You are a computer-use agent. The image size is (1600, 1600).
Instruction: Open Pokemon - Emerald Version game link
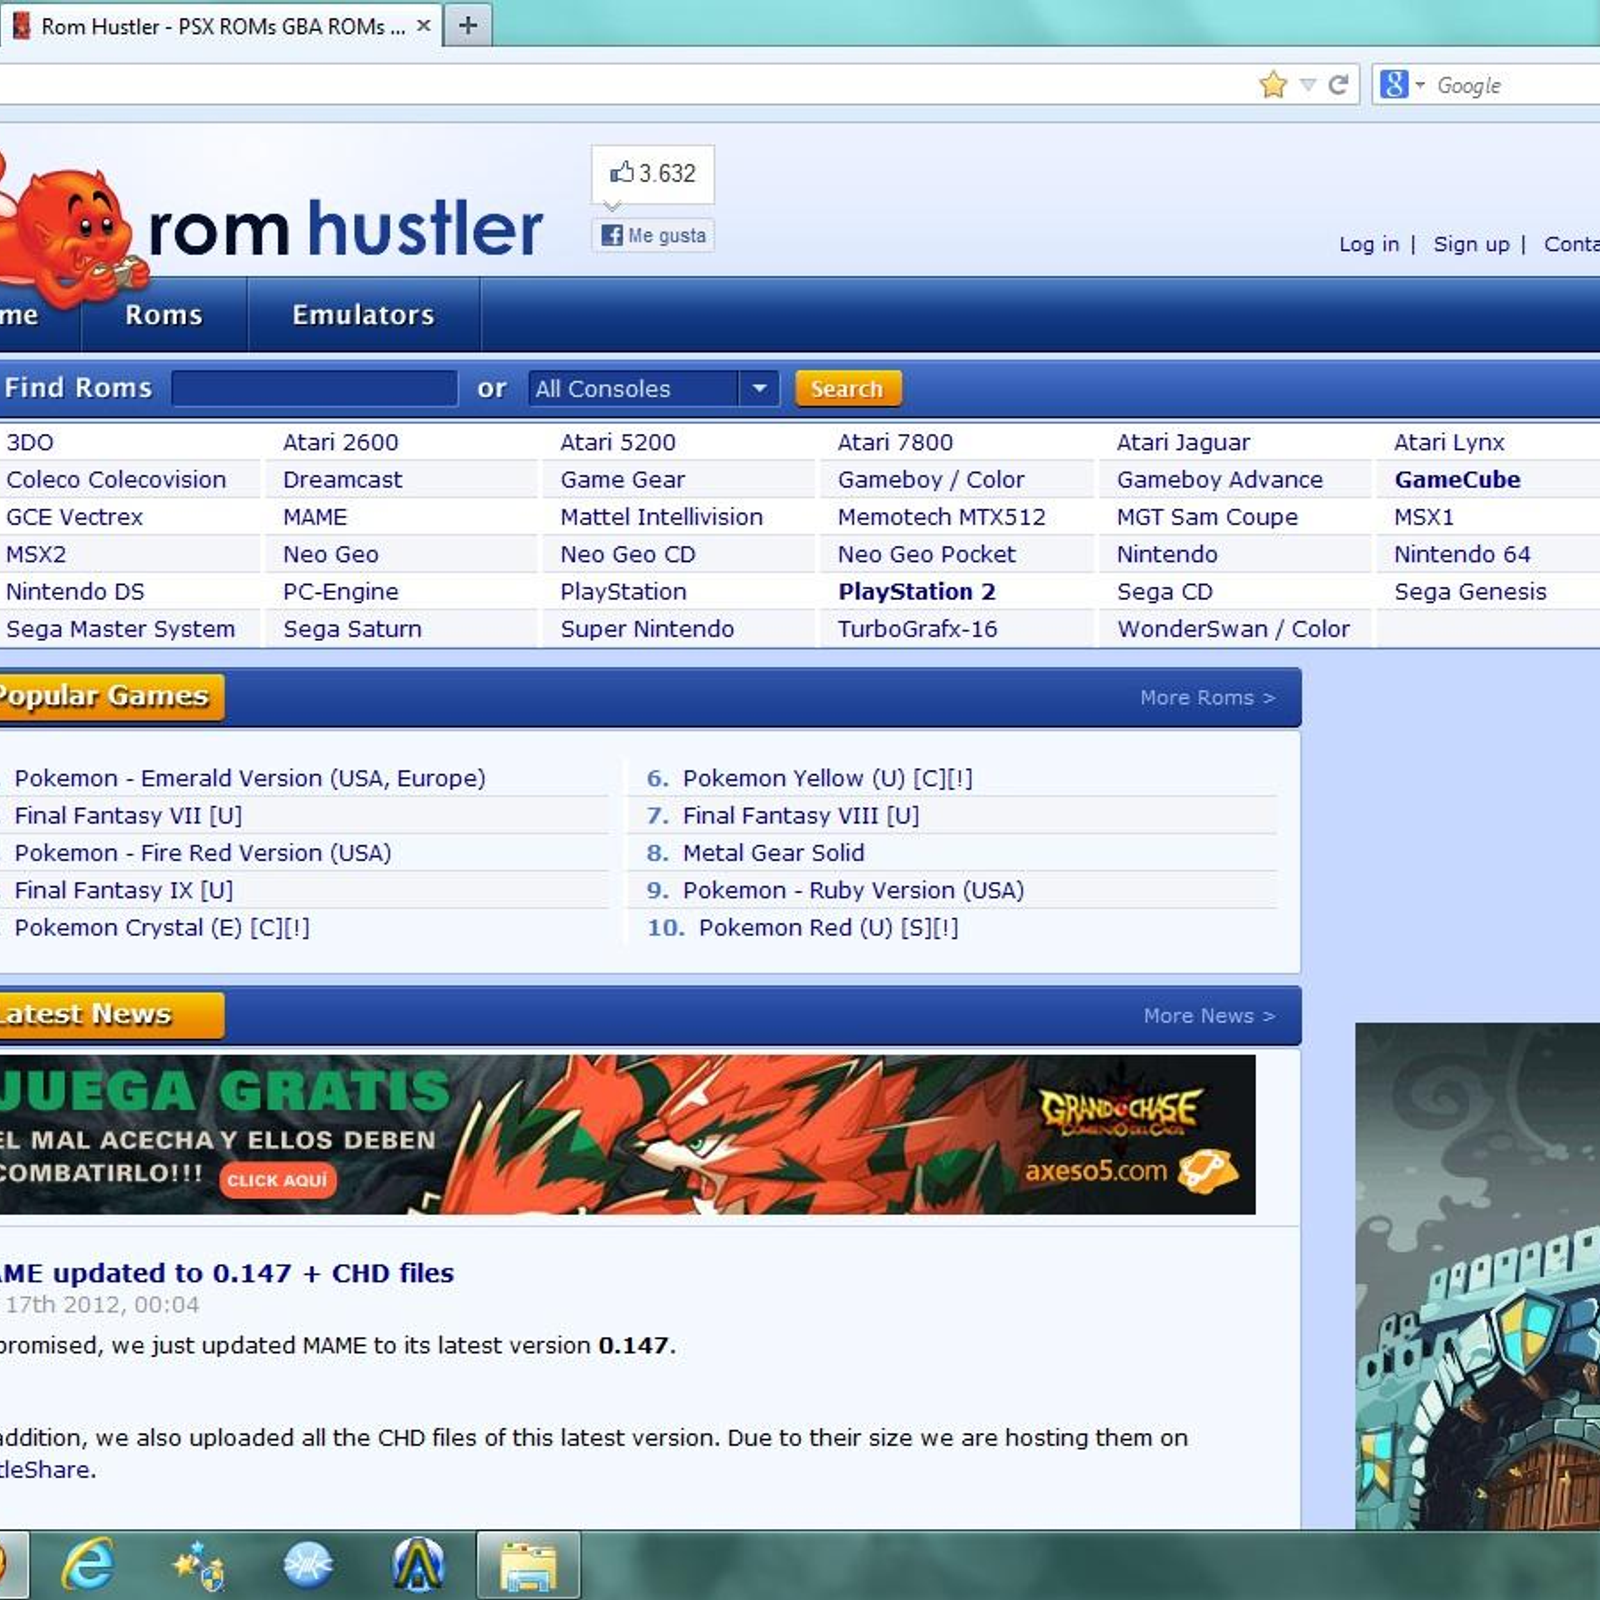[x=250, y=778]
